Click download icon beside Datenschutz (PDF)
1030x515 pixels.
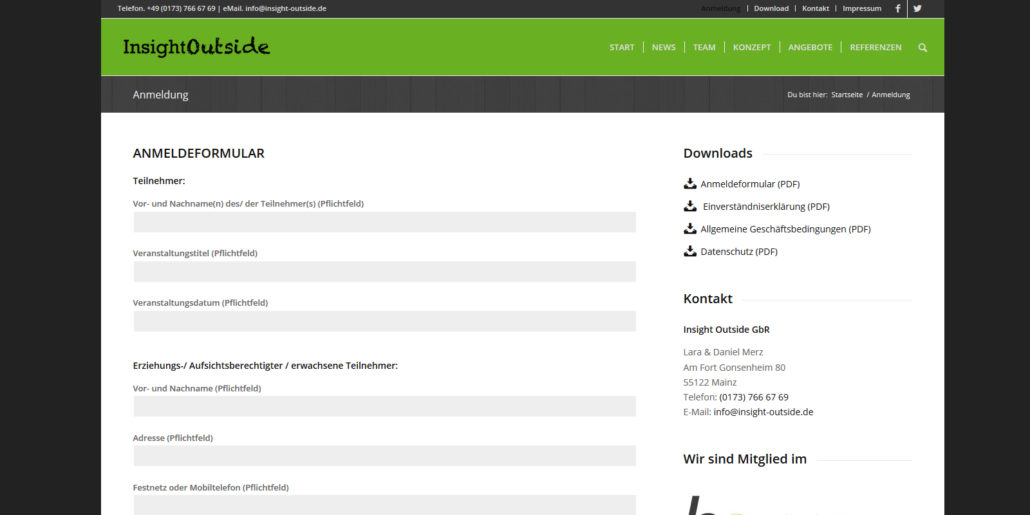[x=690, y=251]
